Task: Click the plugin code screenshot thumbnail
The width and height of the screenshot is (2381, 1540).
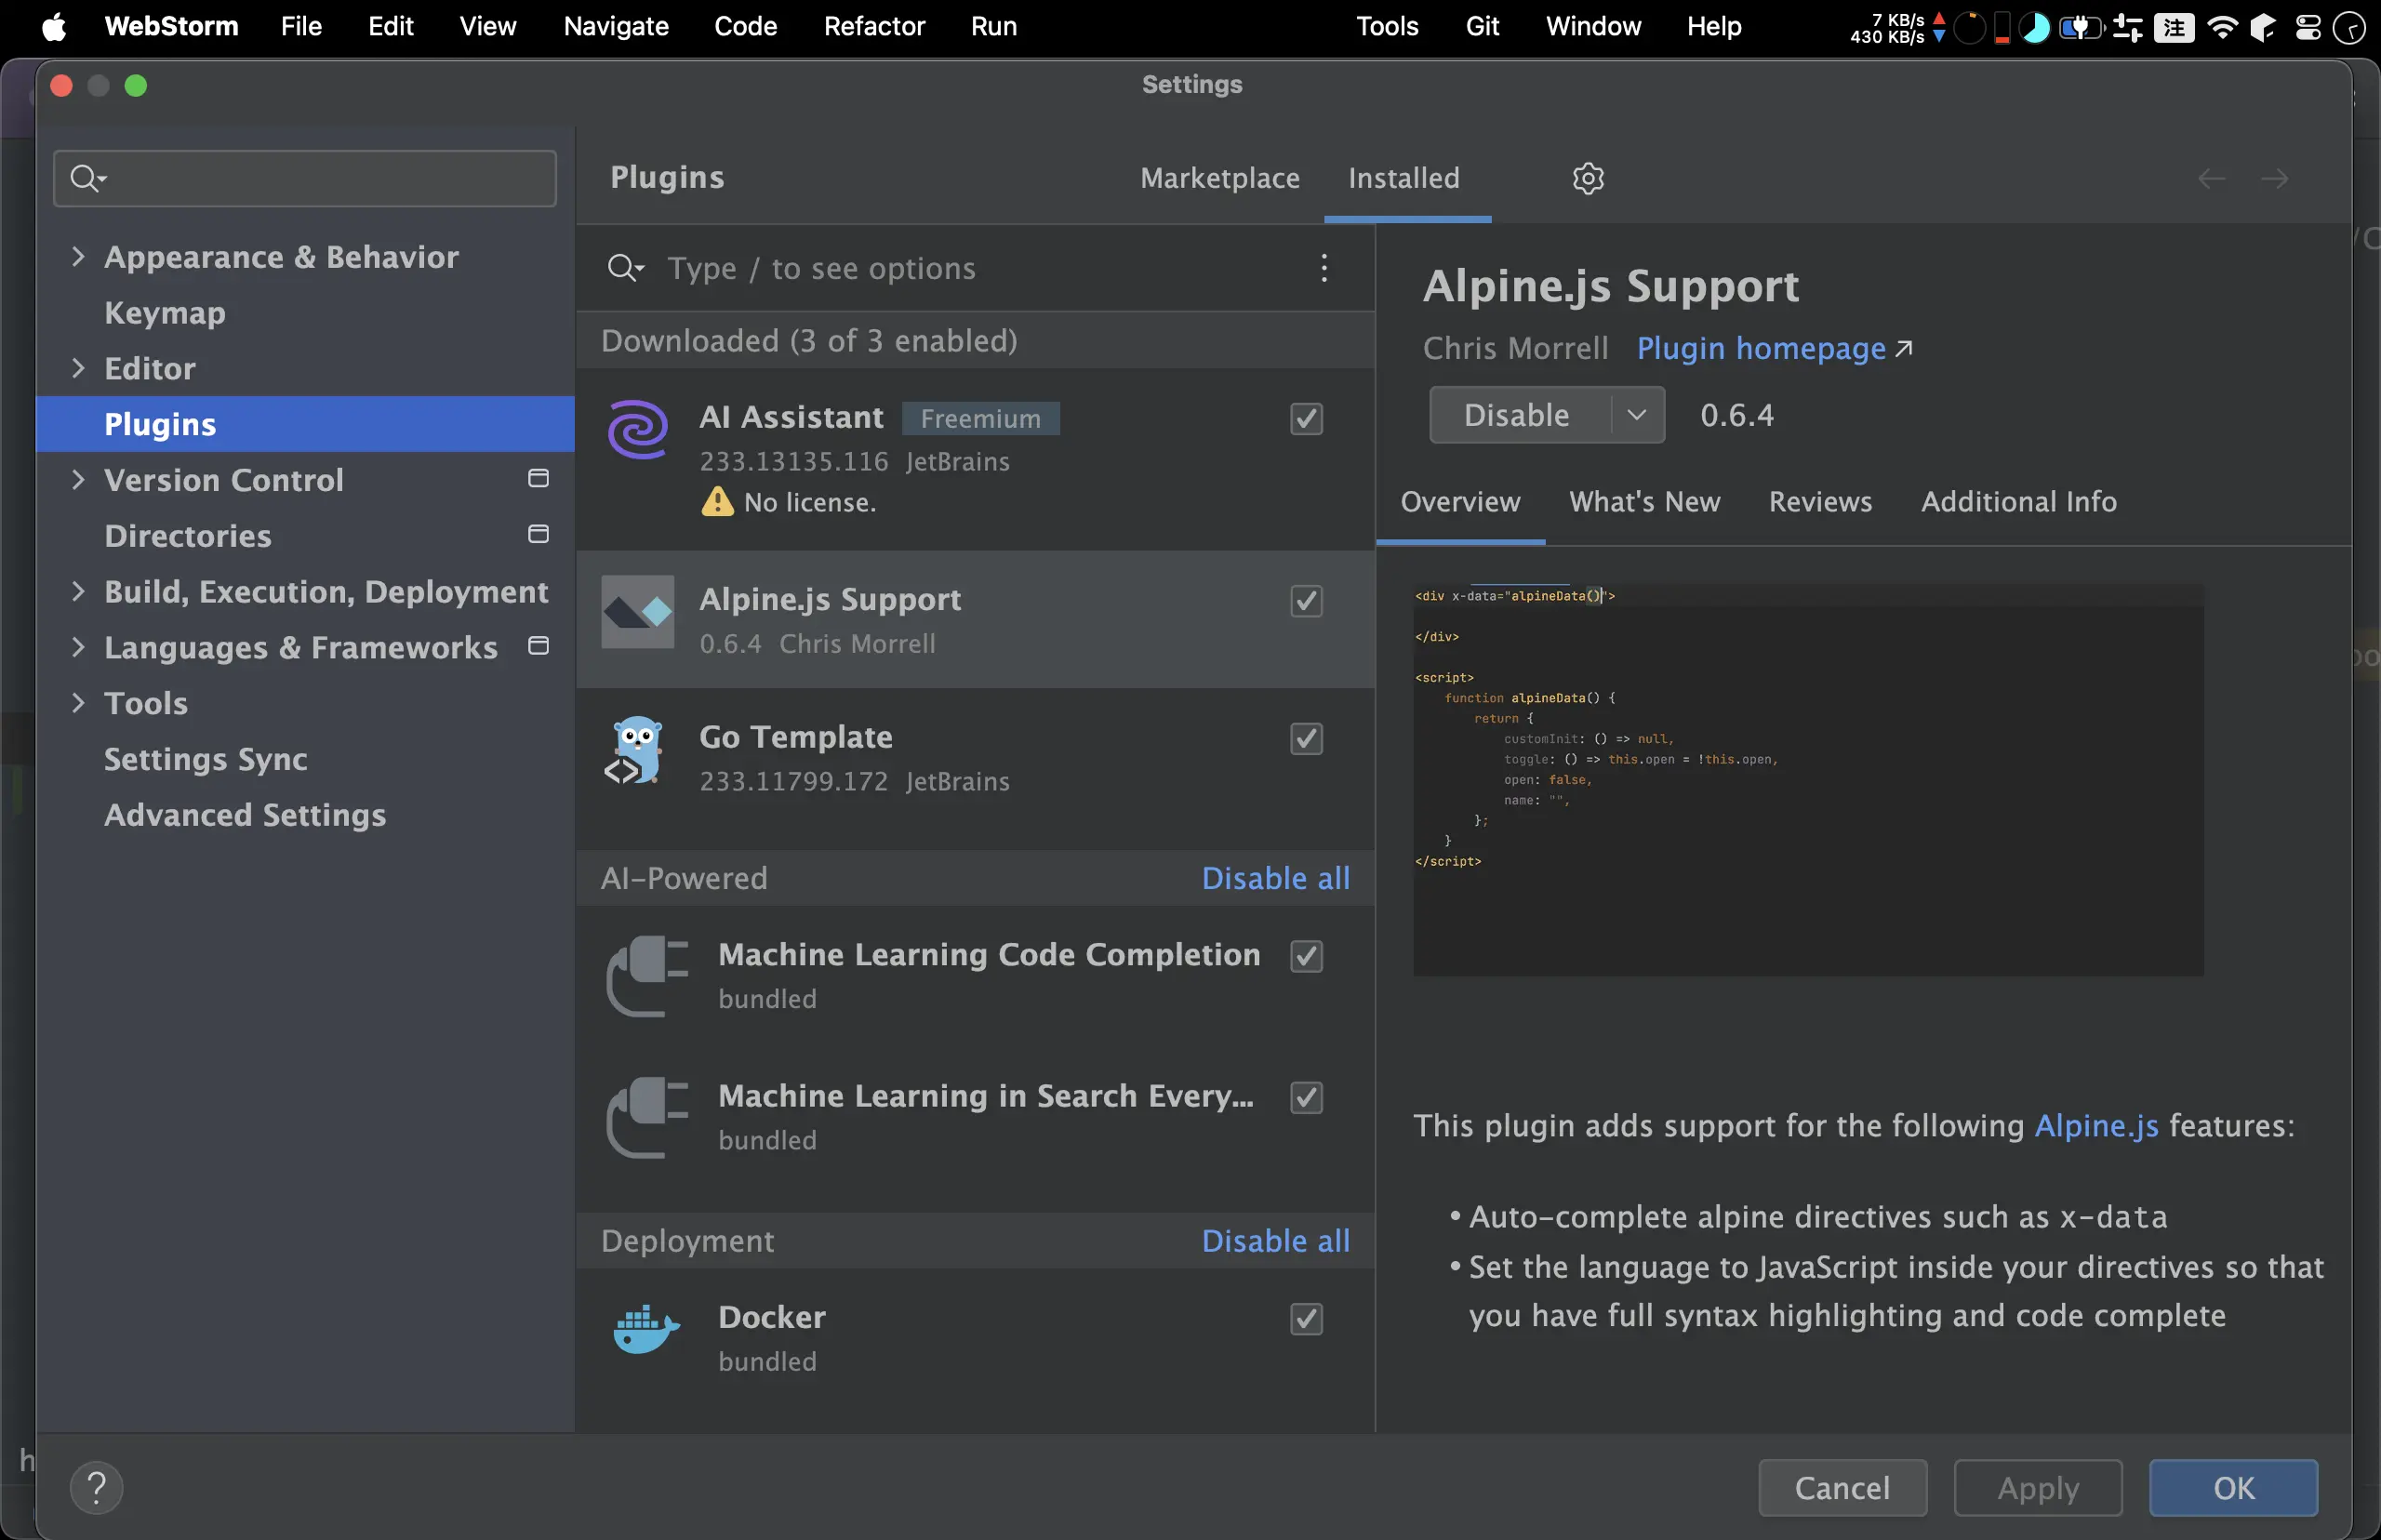Action: coord(1807,780)
